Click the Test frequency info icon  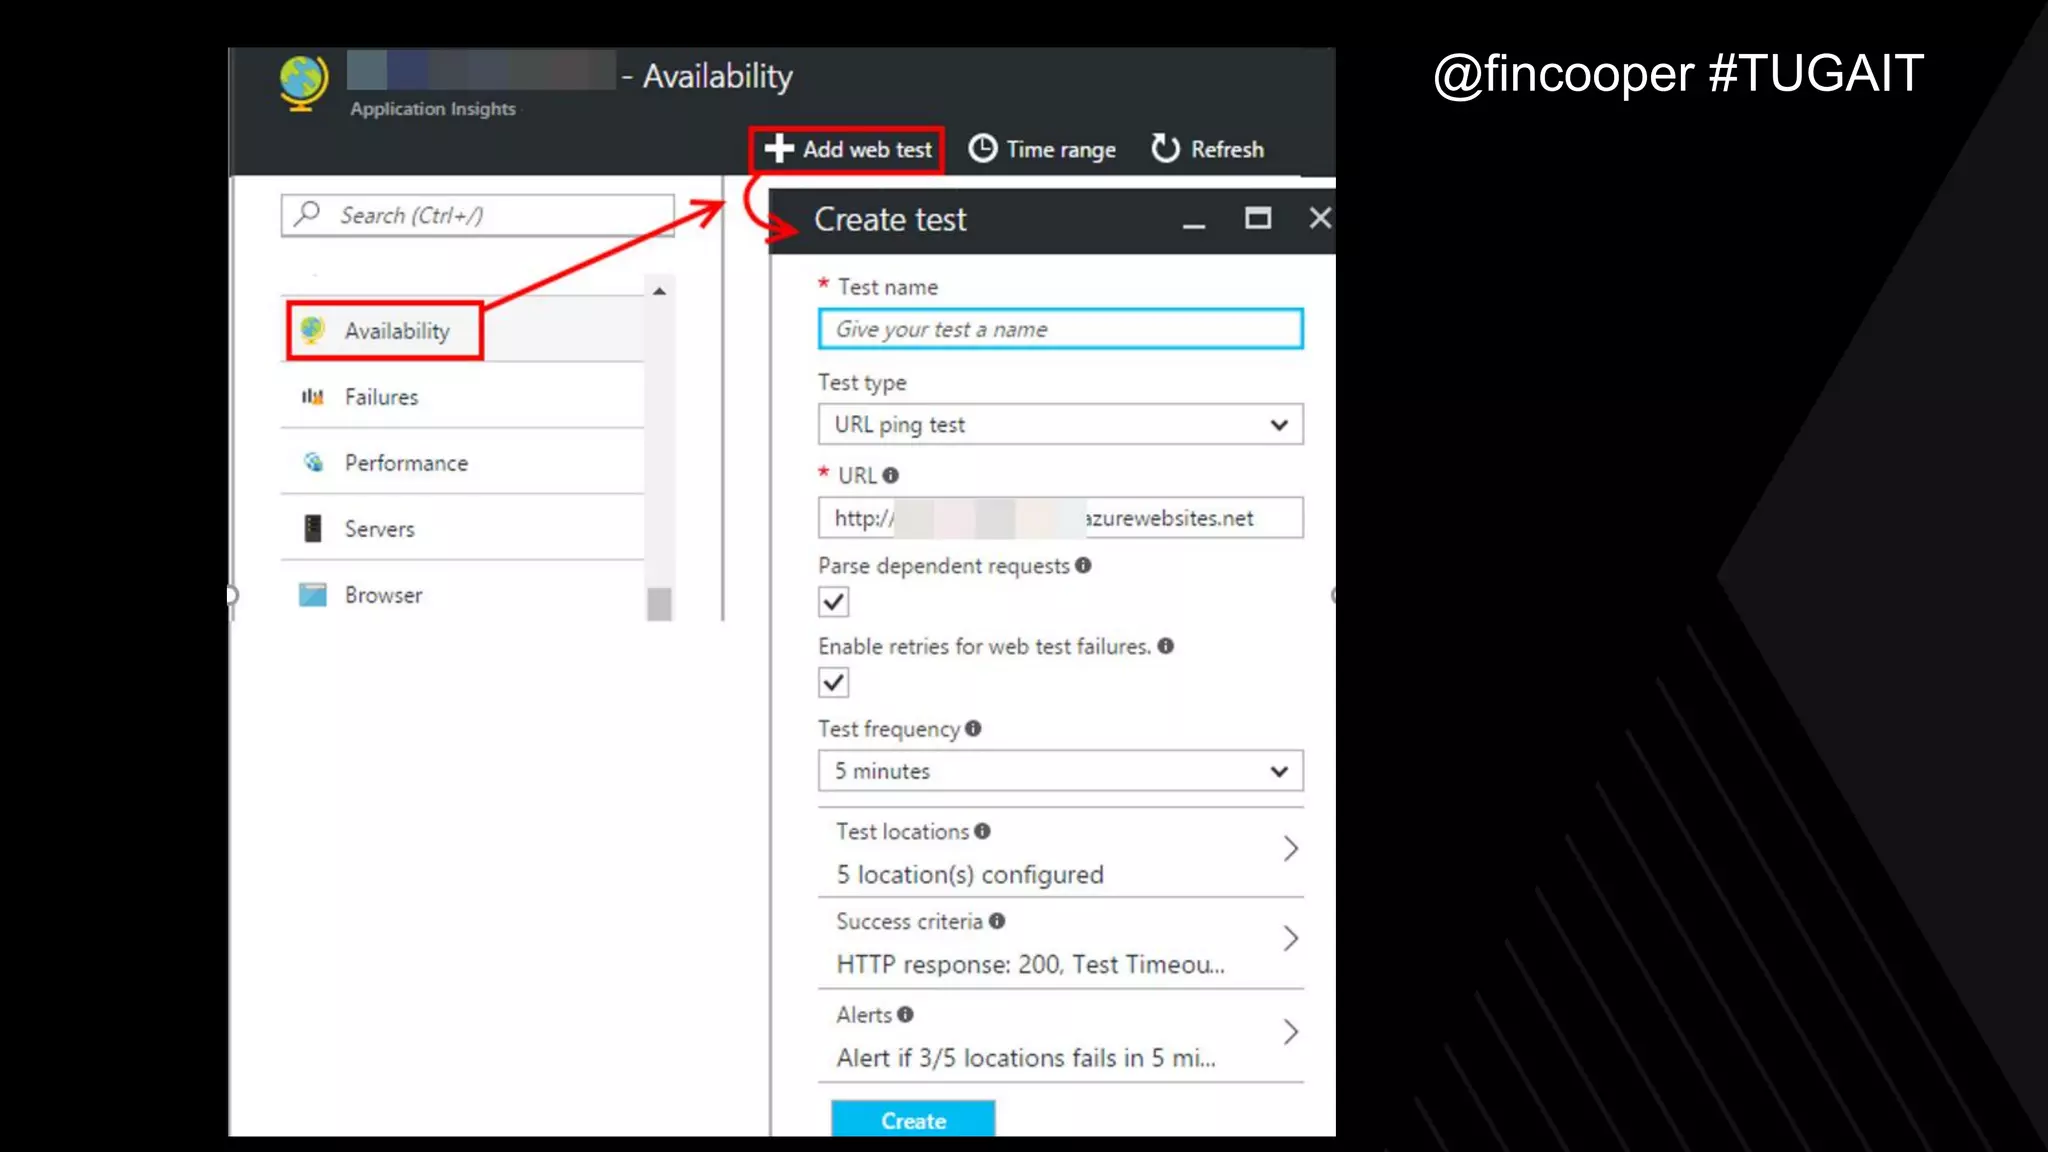click(973, 729)
